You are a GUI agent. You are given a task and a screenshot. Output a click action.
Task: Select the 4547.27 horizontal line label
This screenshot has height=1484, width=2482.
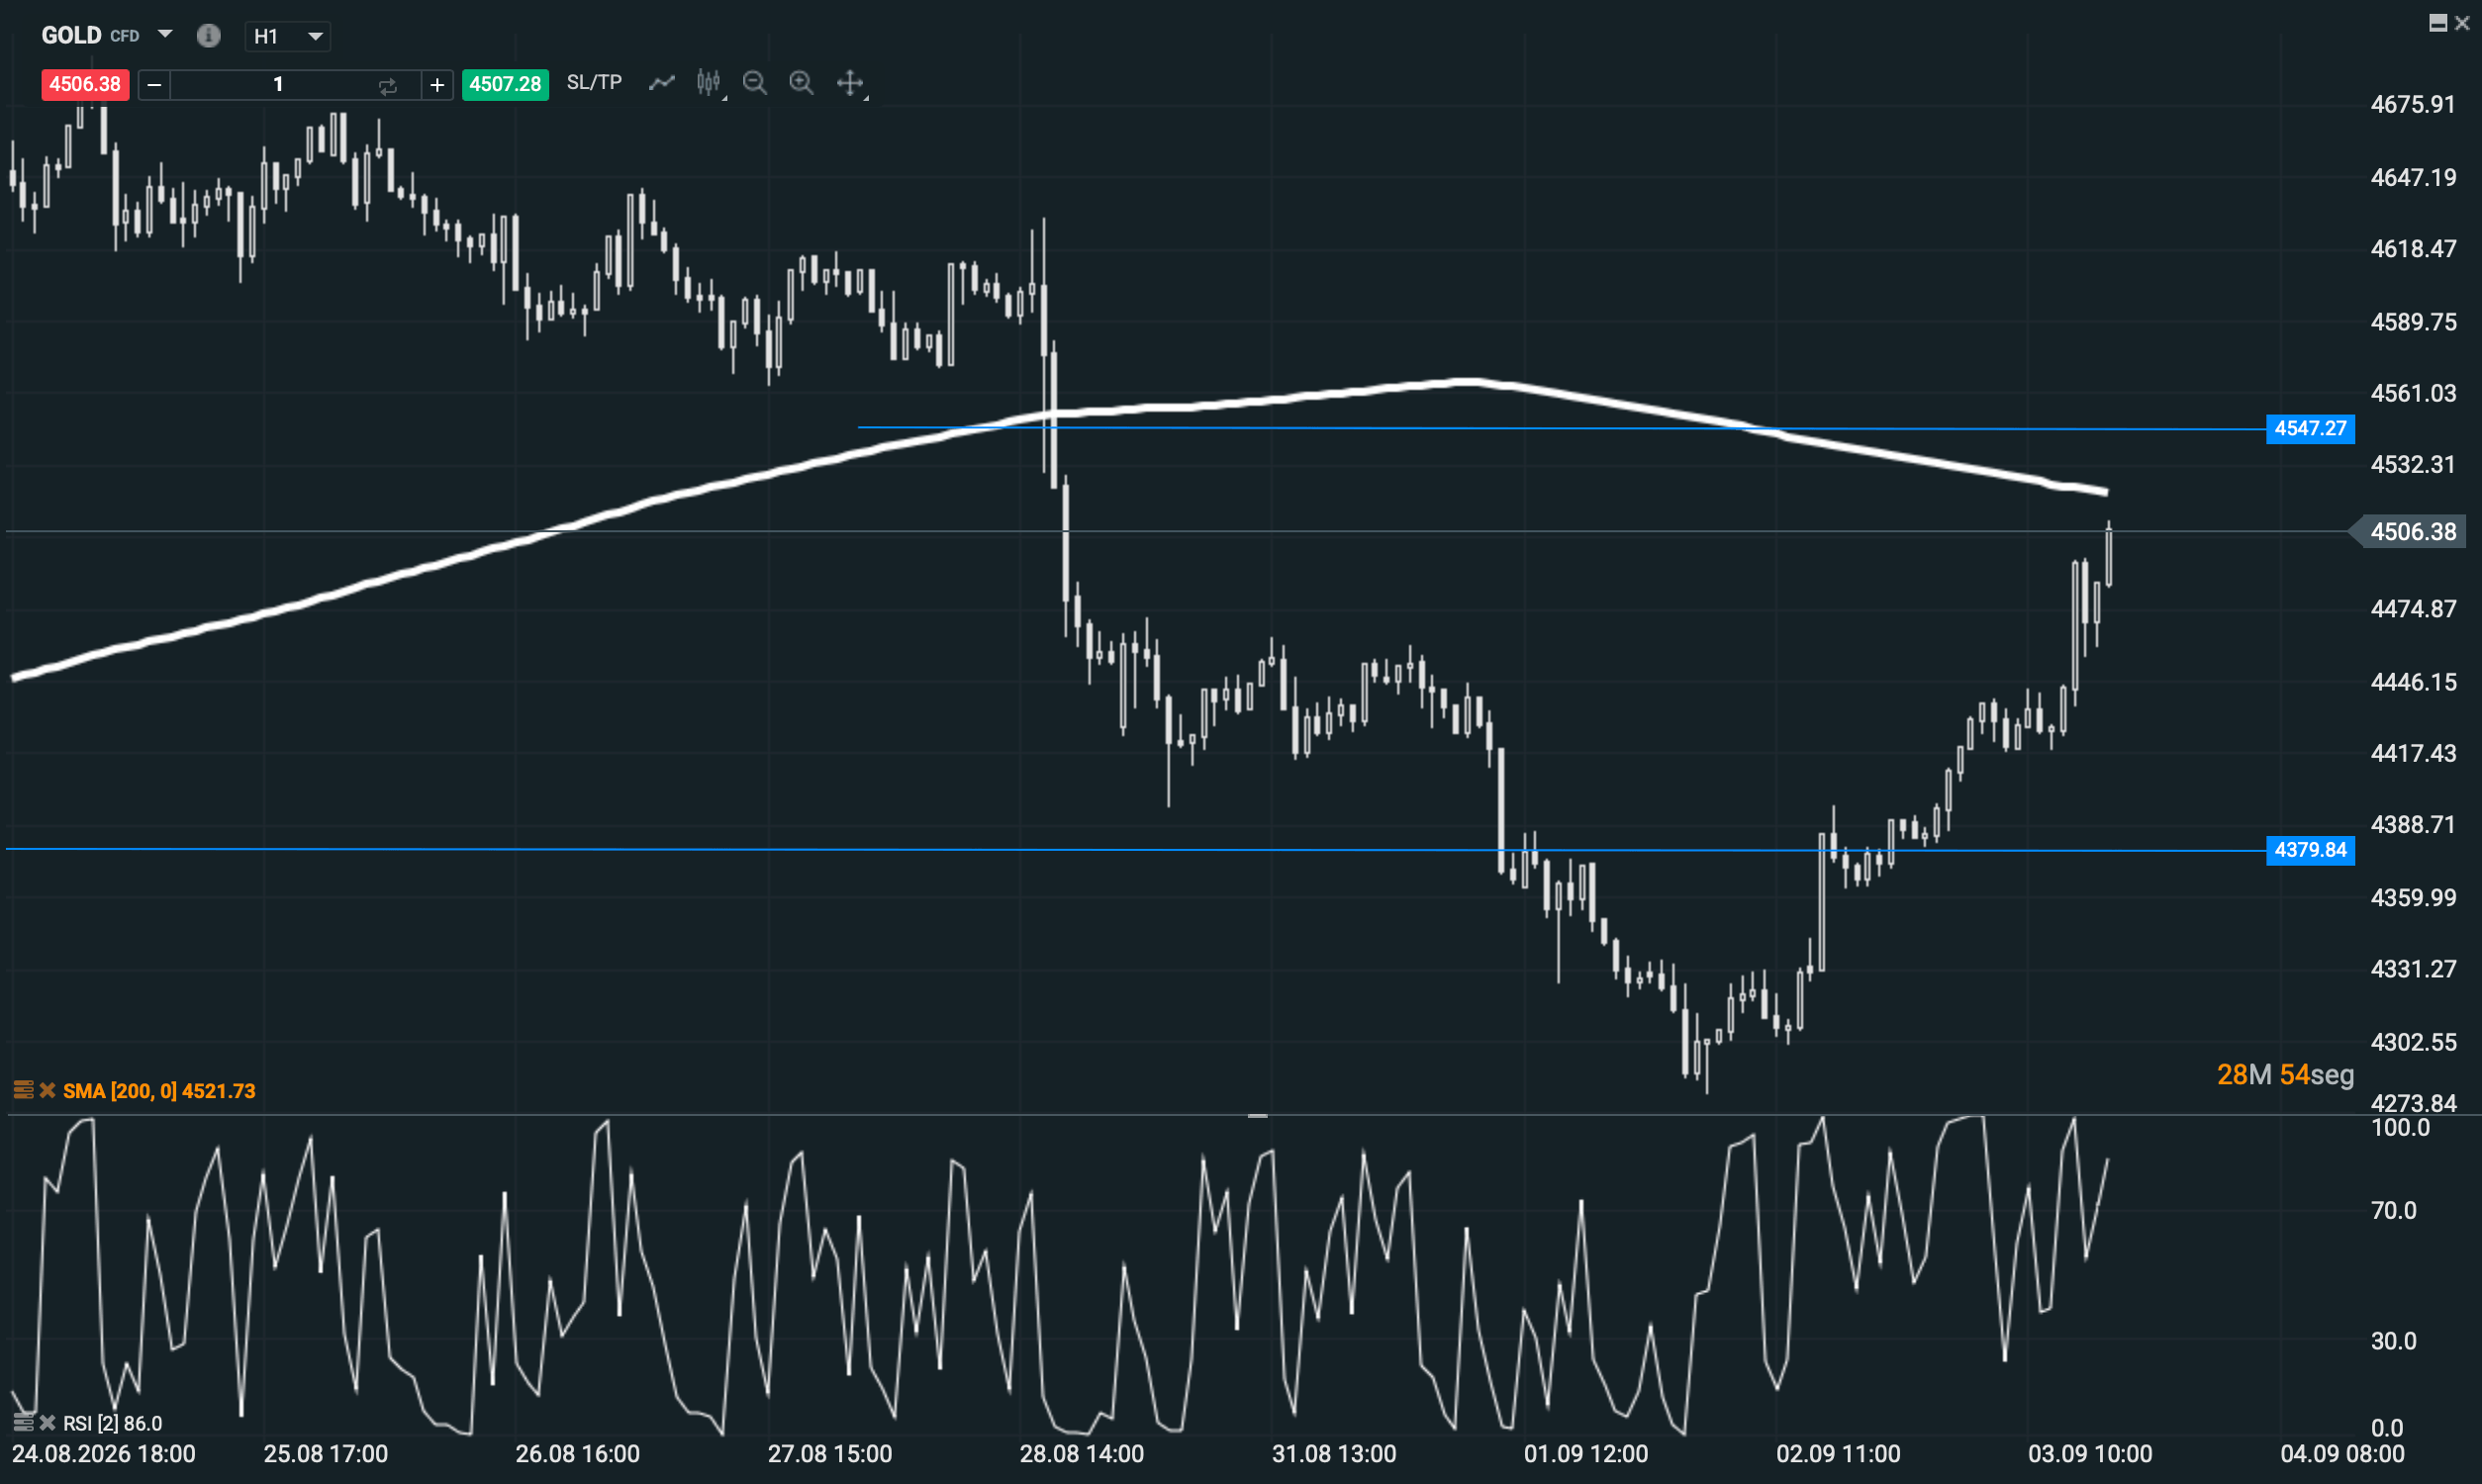point(2310,429)
